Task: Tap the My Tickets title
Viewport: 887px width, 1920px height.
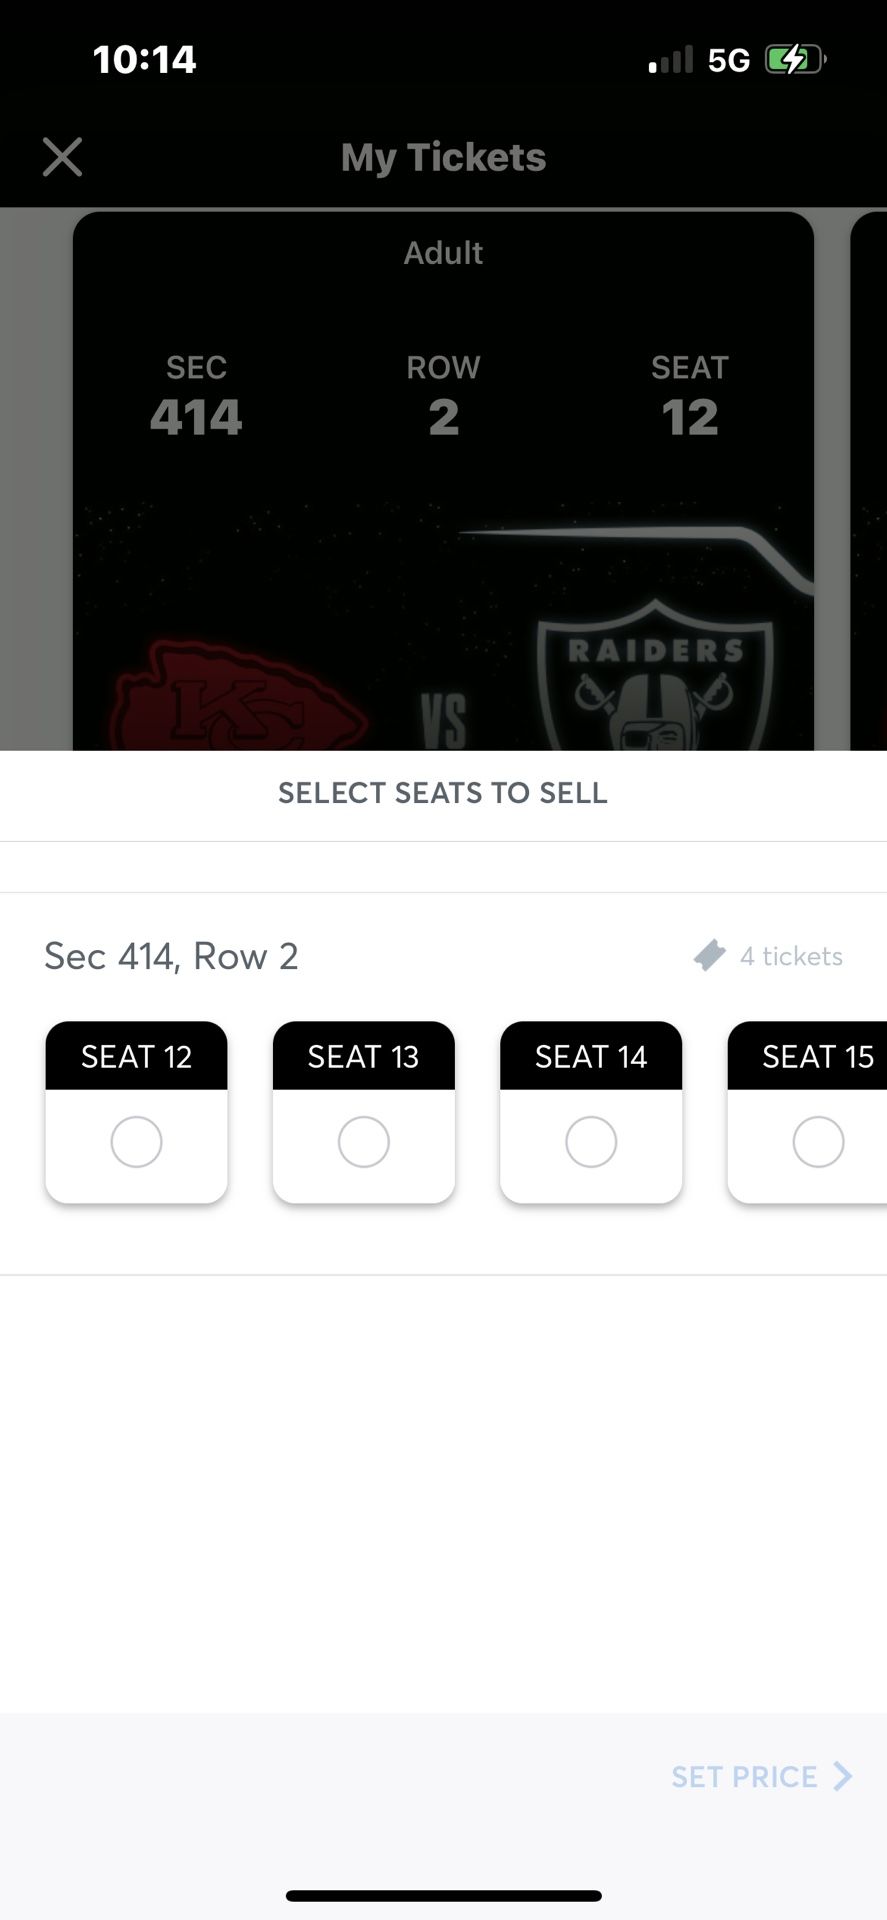Action: point(443,156)
